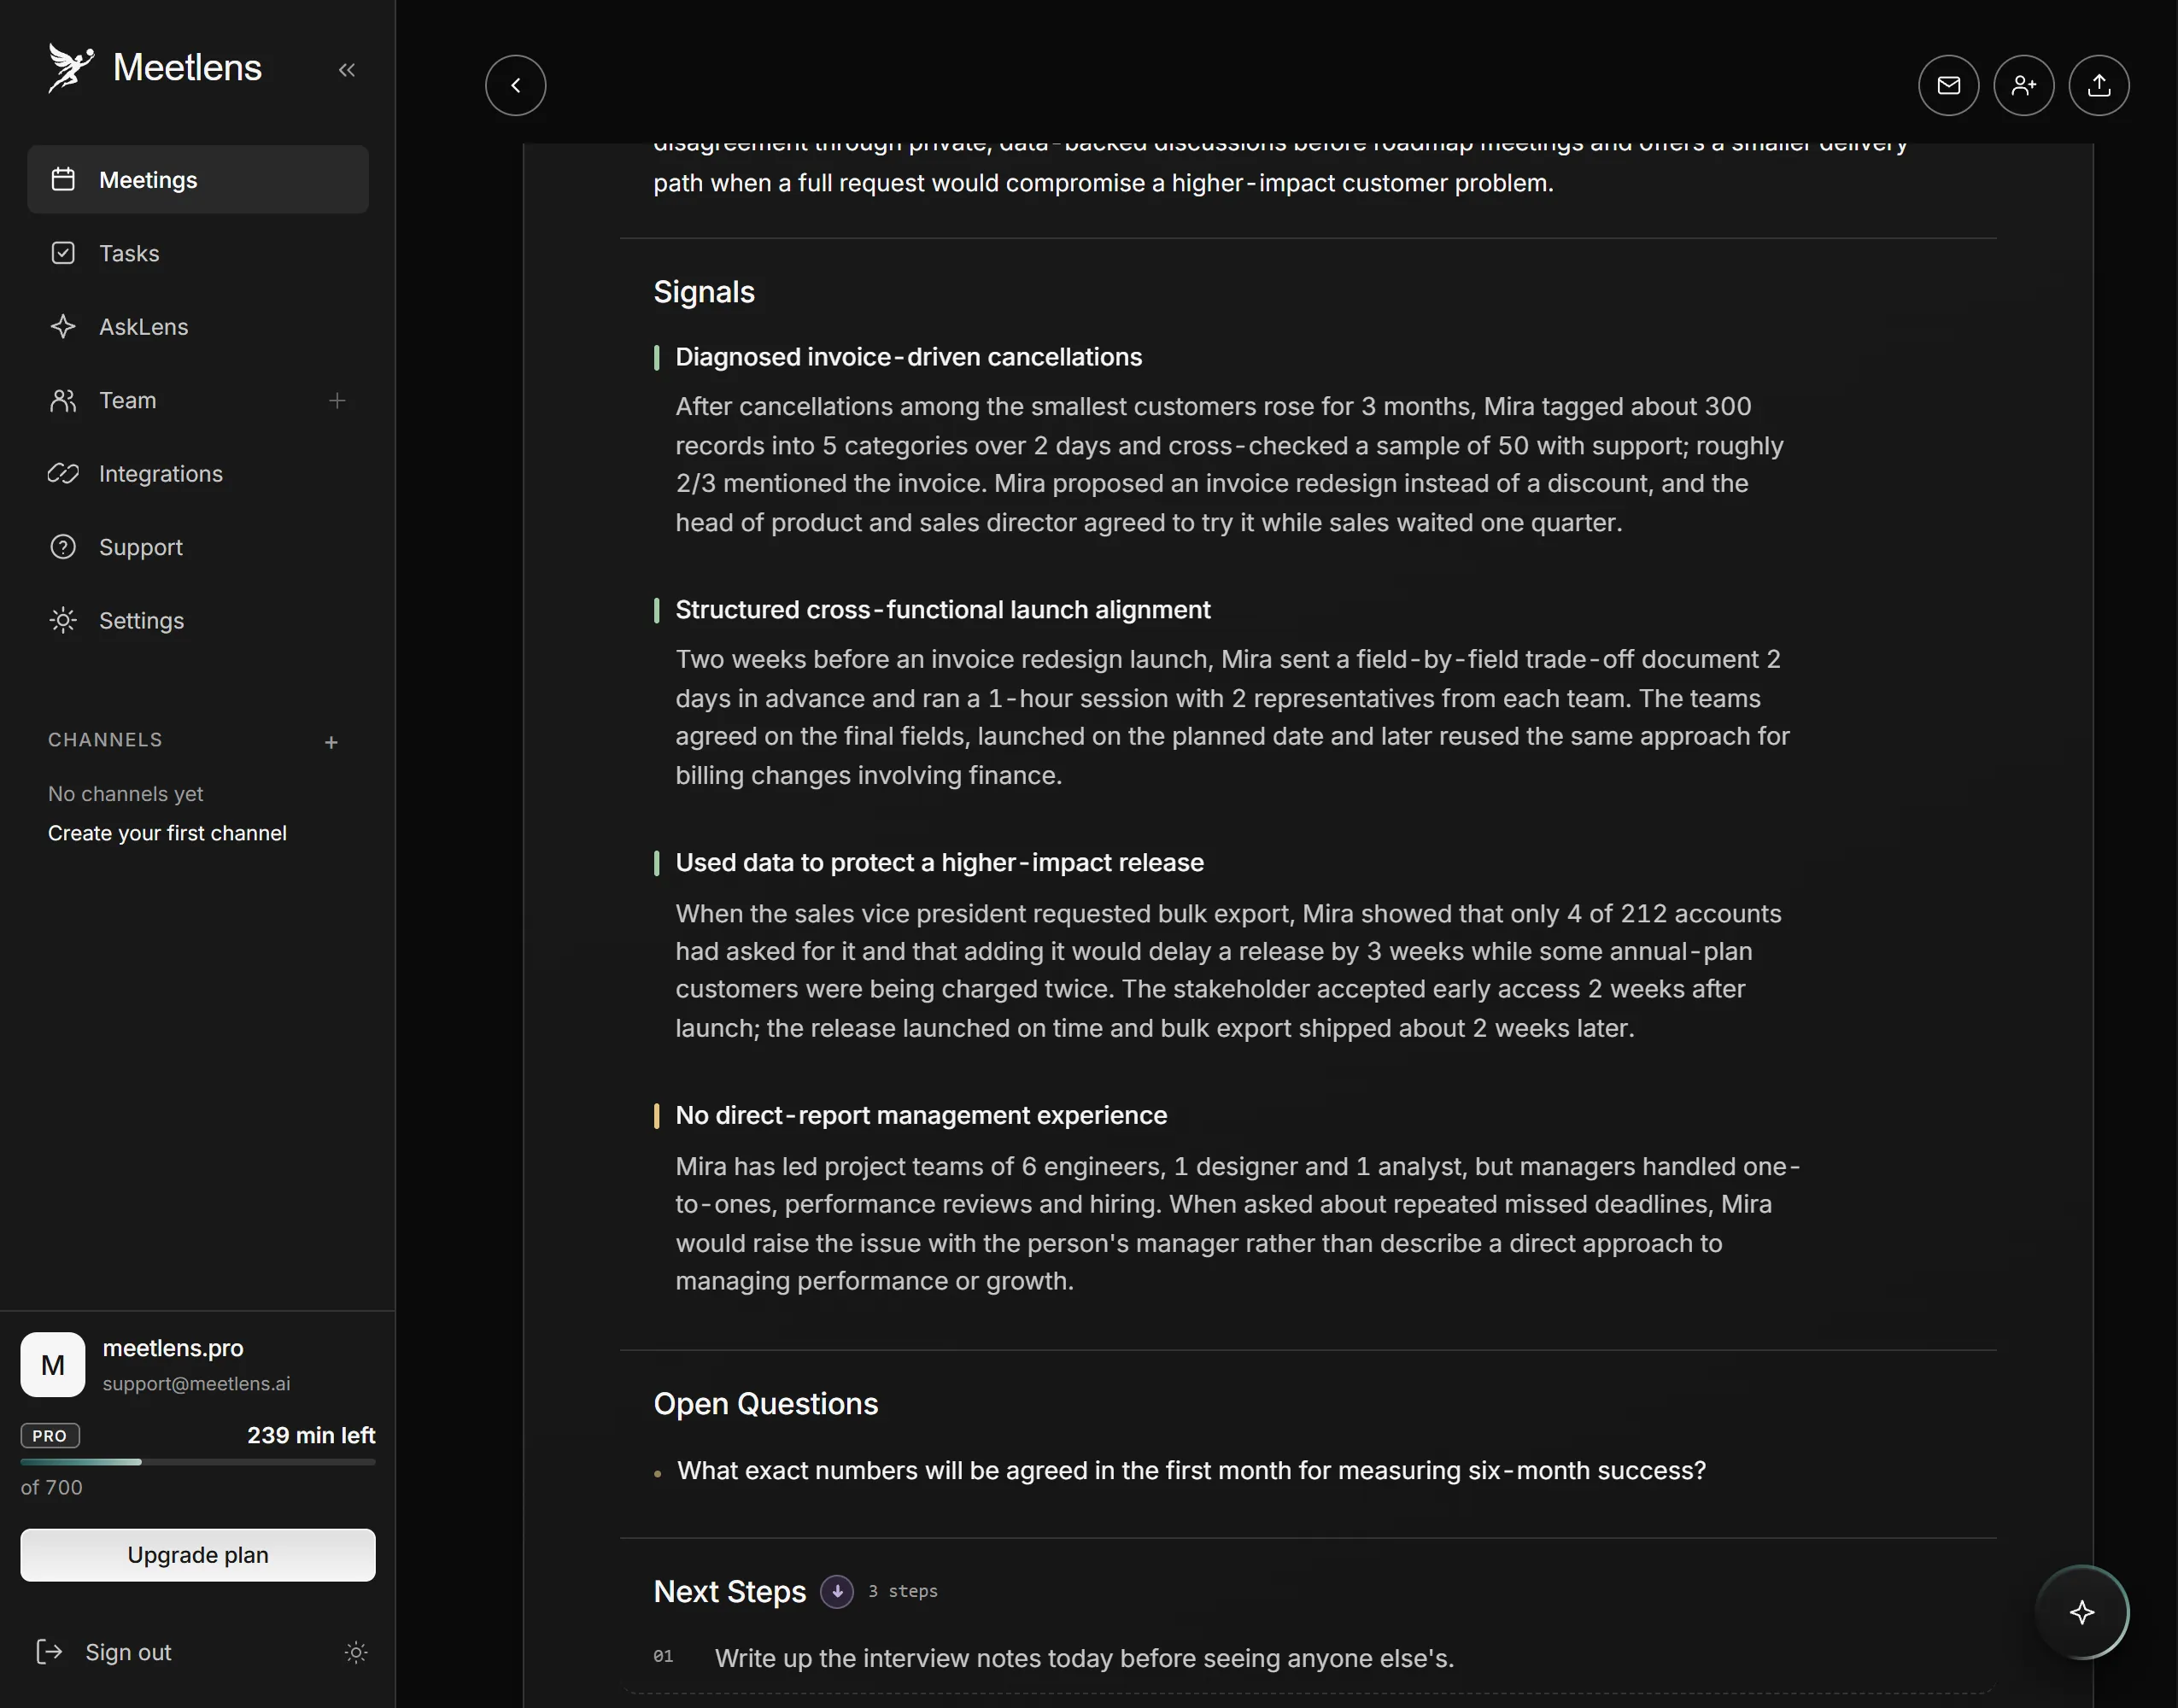Click the Settings gear icon
Image resolution: width=2178 pixels, height=1708 pixels.
click(x=63, y=620)
